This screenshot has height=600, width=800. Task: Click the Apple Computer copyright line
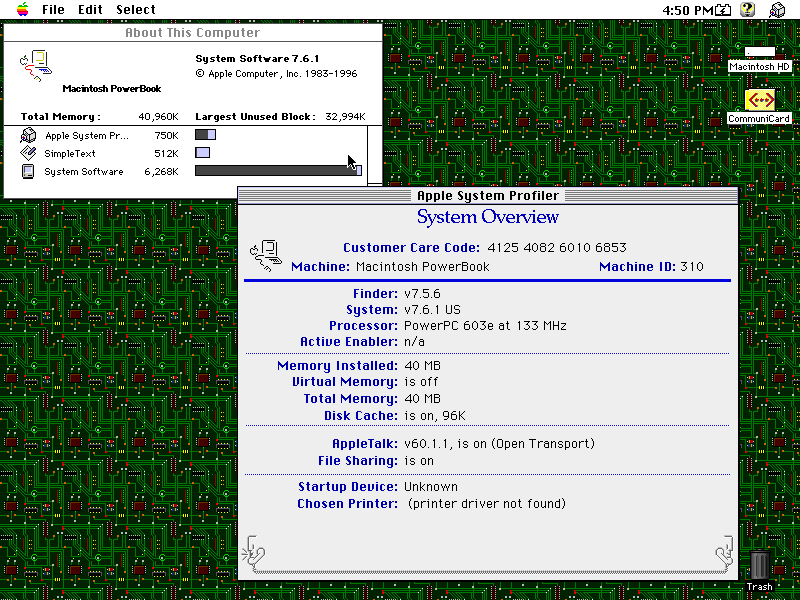click(276, 73)
